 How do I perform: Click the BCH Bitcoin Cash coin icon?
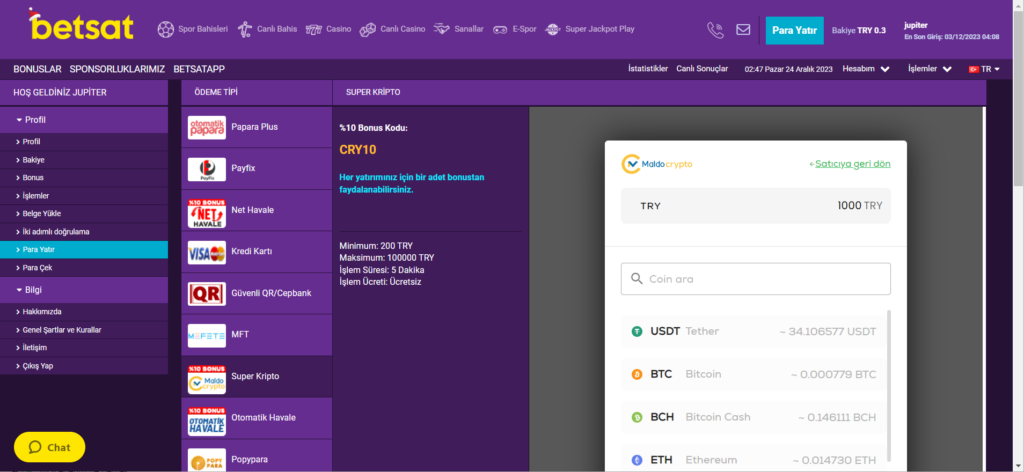click(x=637, y=417)
